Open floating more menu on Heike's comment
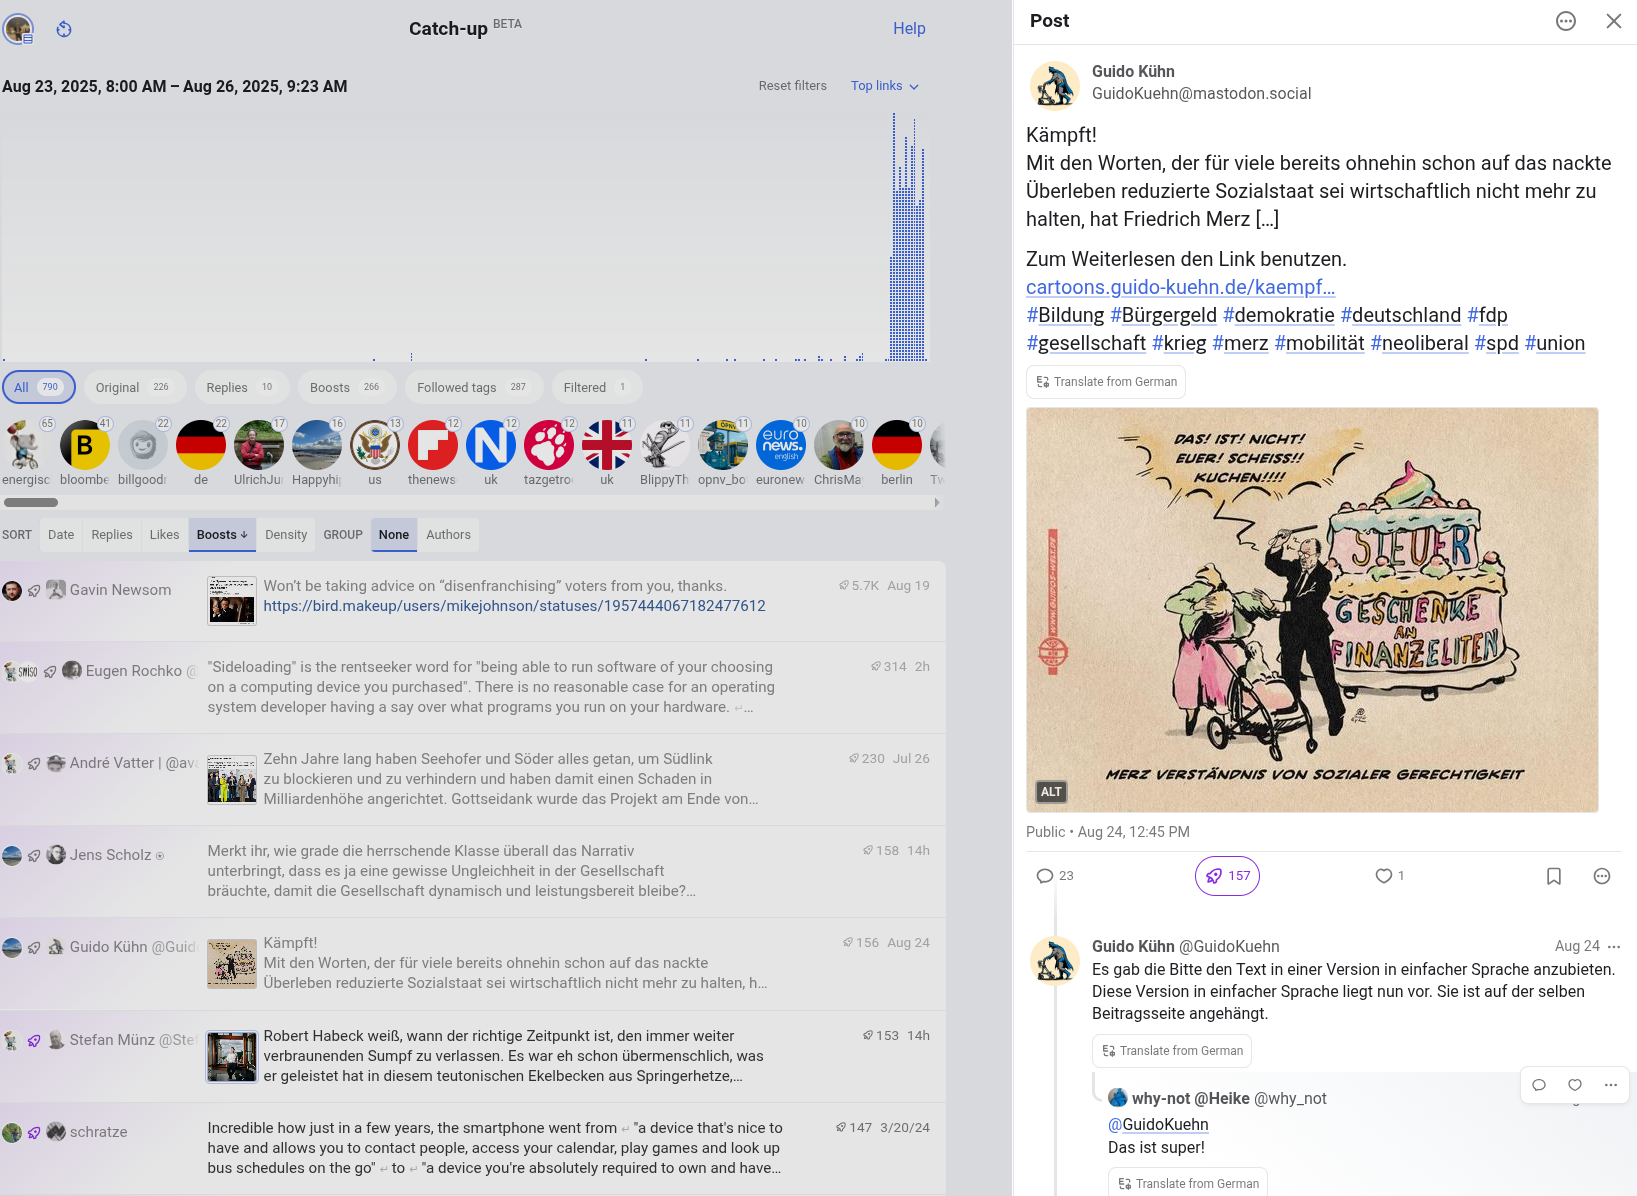1637x1196 pixels. click(x=1611, y=1085)
